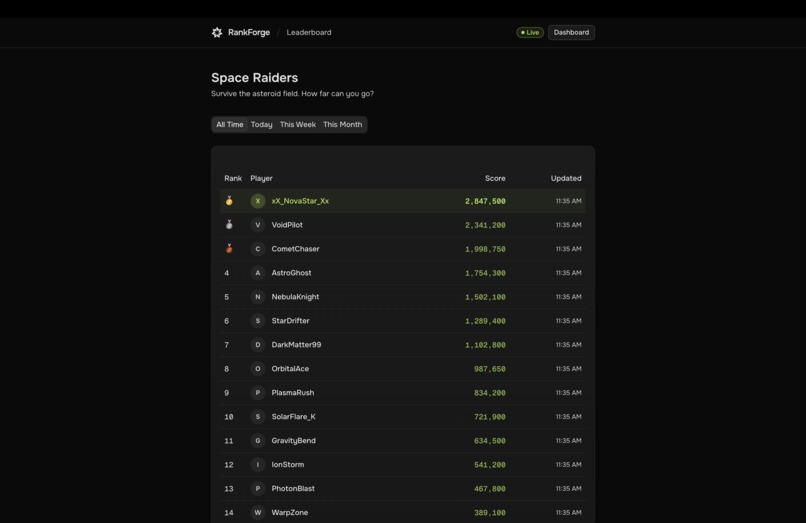Click AstroGhost's A avatar icon
Screen dimensions: 806x523
click(x=258, y=273)
